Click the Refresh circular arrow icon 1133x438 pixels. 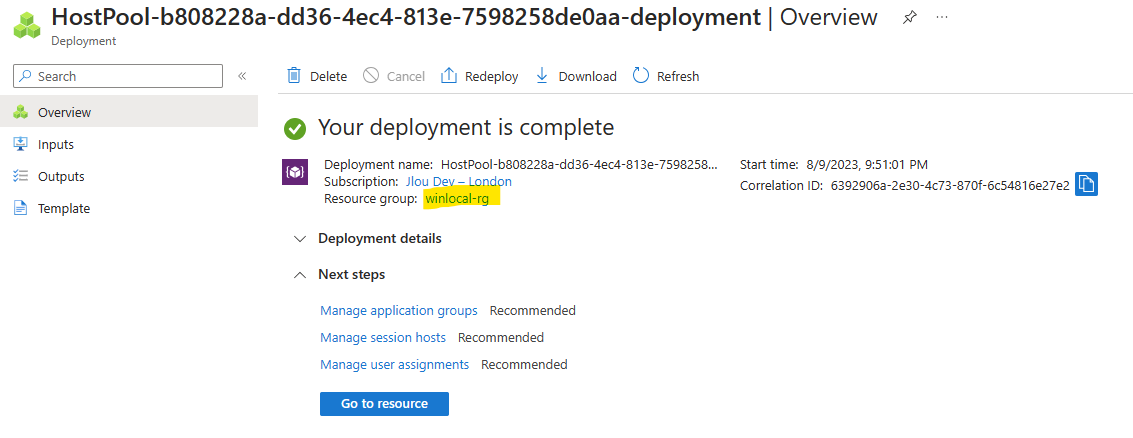[641, 76]
